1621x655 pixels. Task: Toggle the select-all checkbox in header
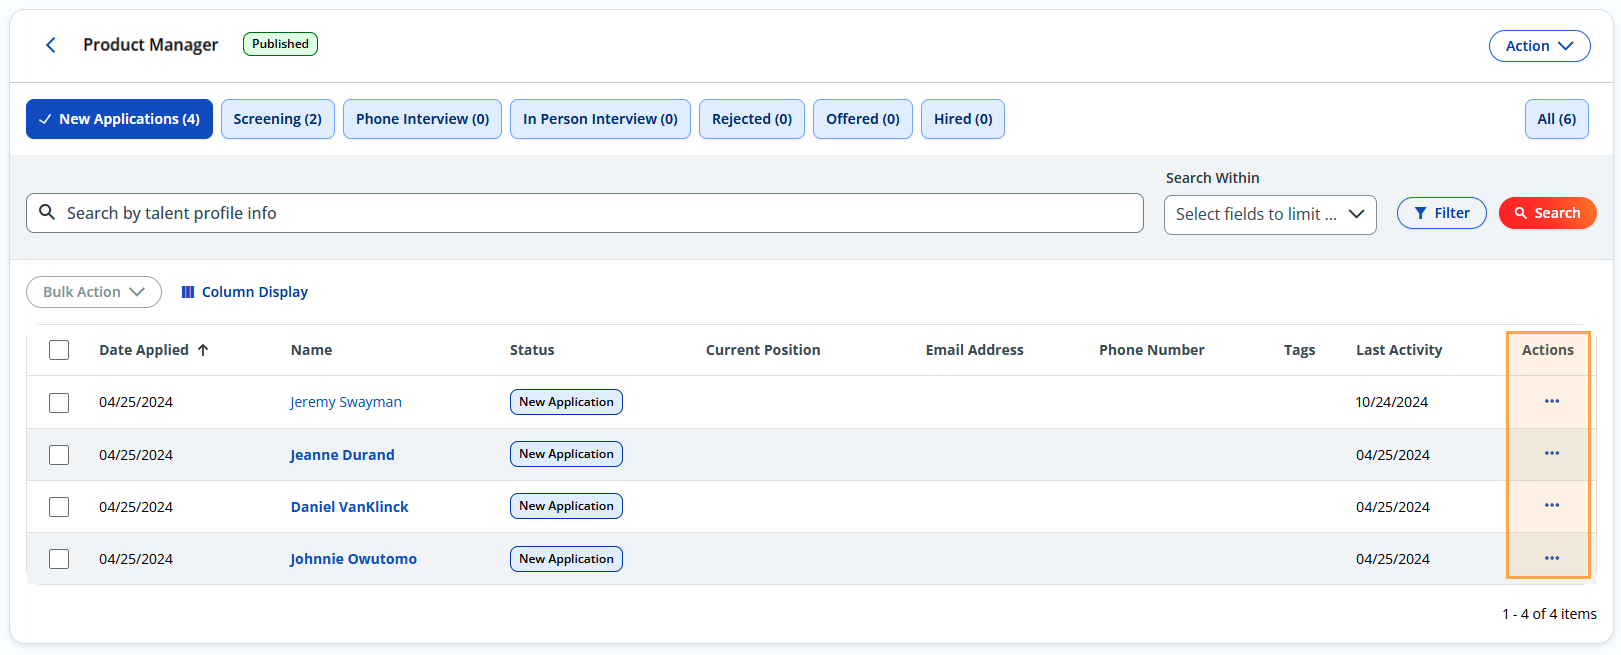[59, 350]
